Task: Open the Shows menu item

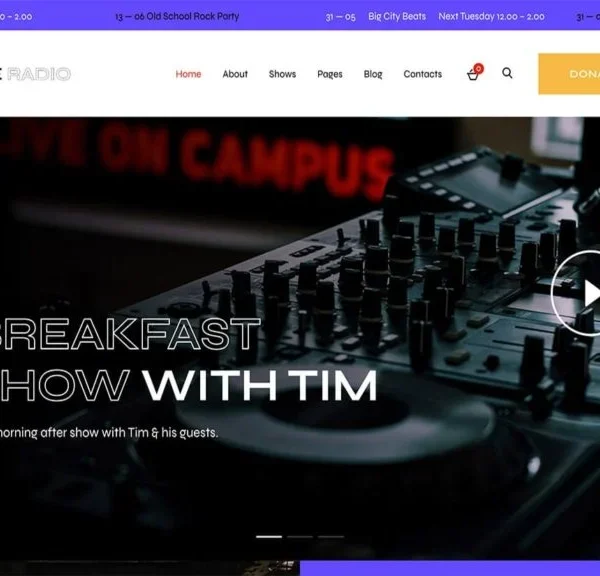Action: [x=282, y=74]
